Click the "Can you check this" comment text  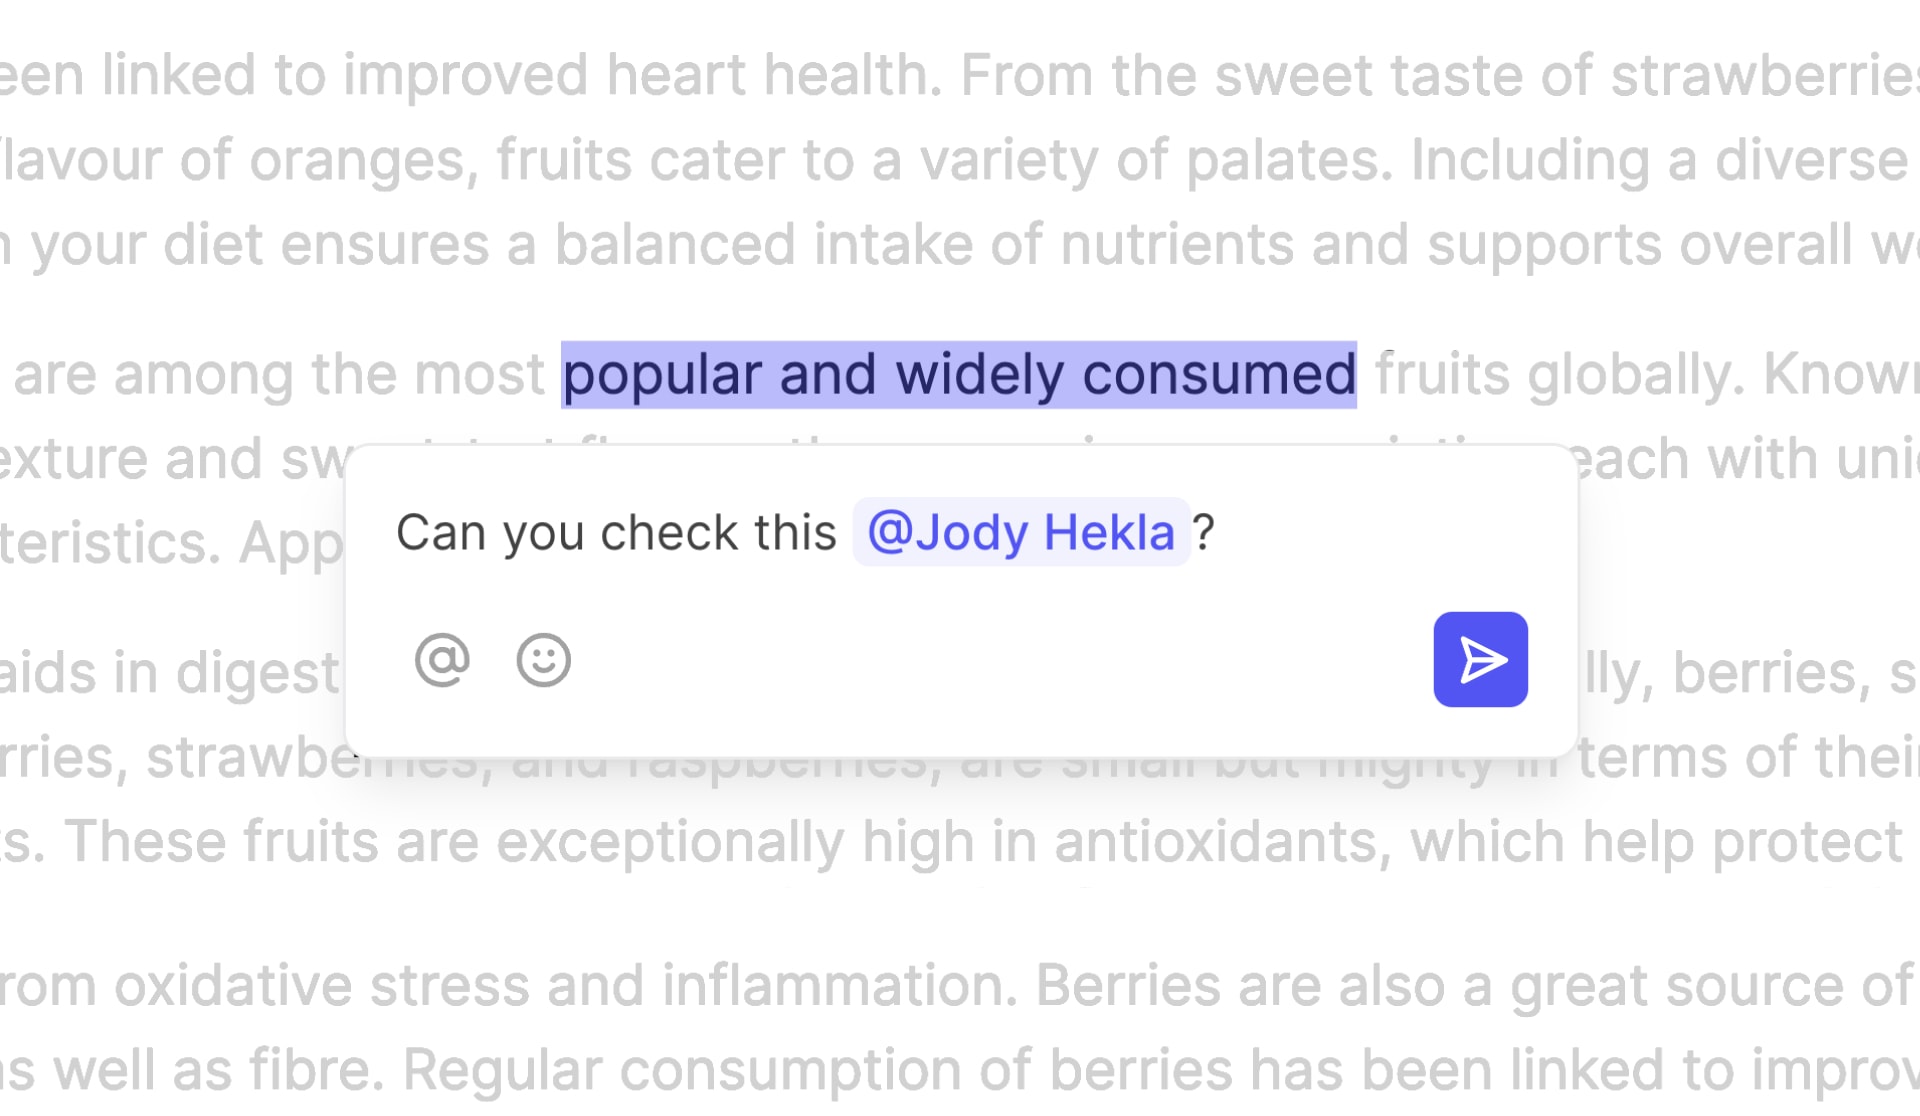pos(616,532)
